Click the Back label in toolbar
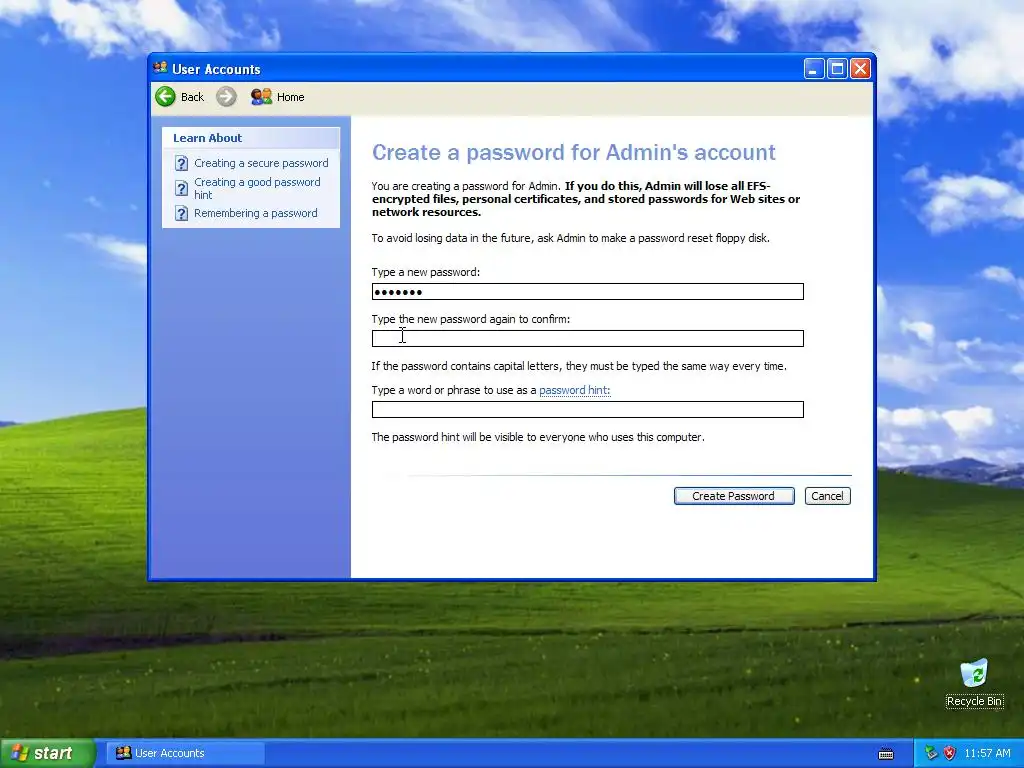The height and width of the screenshot is (768, 1024). tap(192, 97)
